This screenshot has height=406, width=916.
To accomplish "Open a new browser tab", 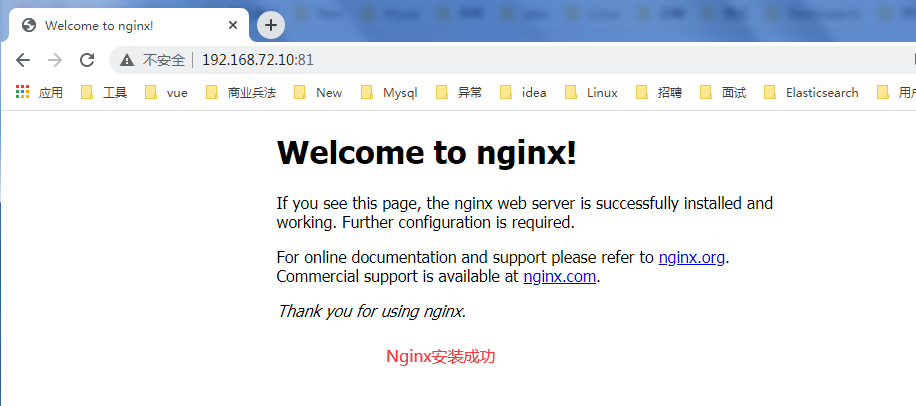I will (x=270, y=25).
